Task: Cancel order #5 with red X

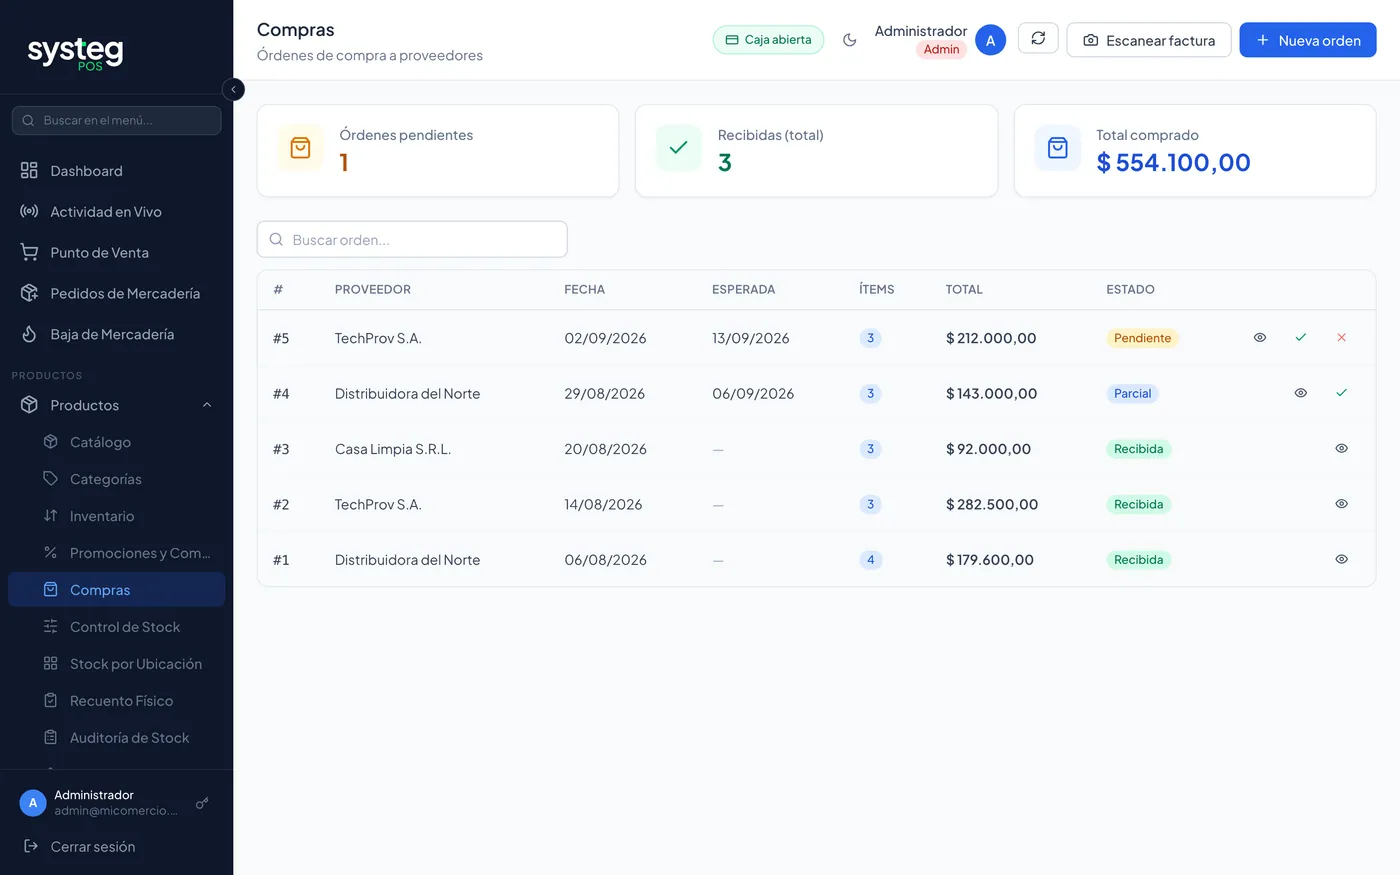Action: (1342, 338)
